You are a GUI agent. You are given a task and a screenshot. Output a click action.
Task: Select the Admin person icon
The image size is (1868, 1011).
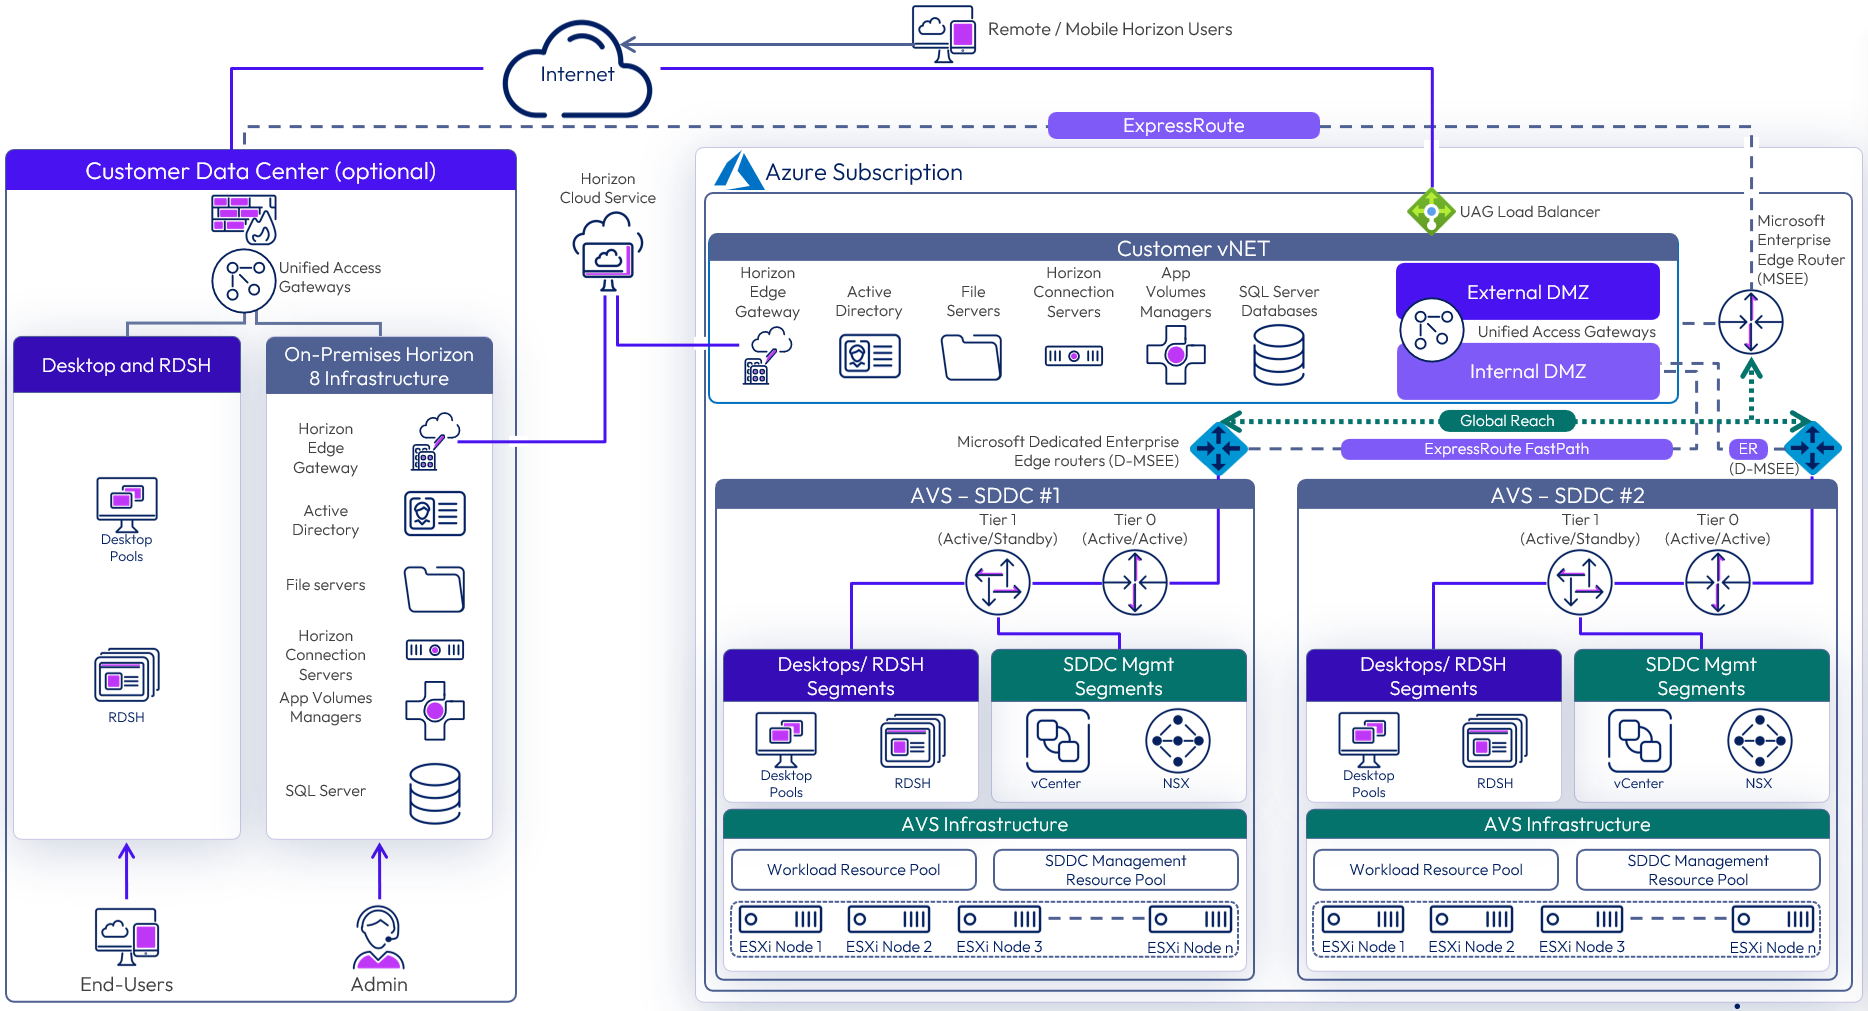(x=379, y=938)
